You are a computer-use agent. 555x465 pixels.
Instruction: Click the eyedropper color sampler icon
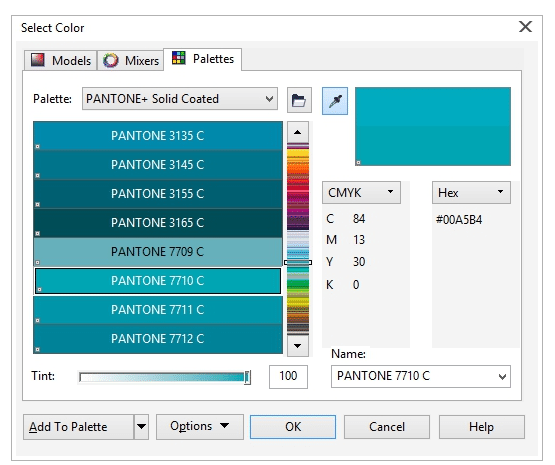[335, 101]
